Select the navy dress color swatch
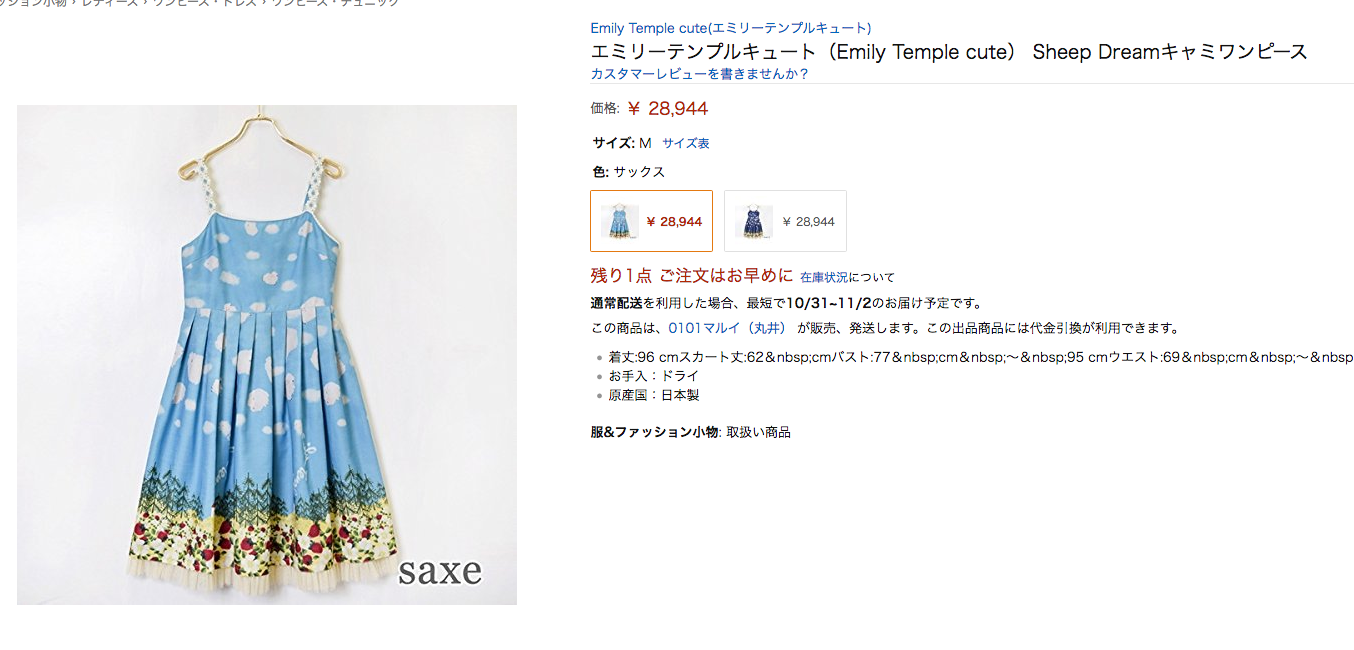This screenshot has width=1354, height=650. [x=785, y=221]
